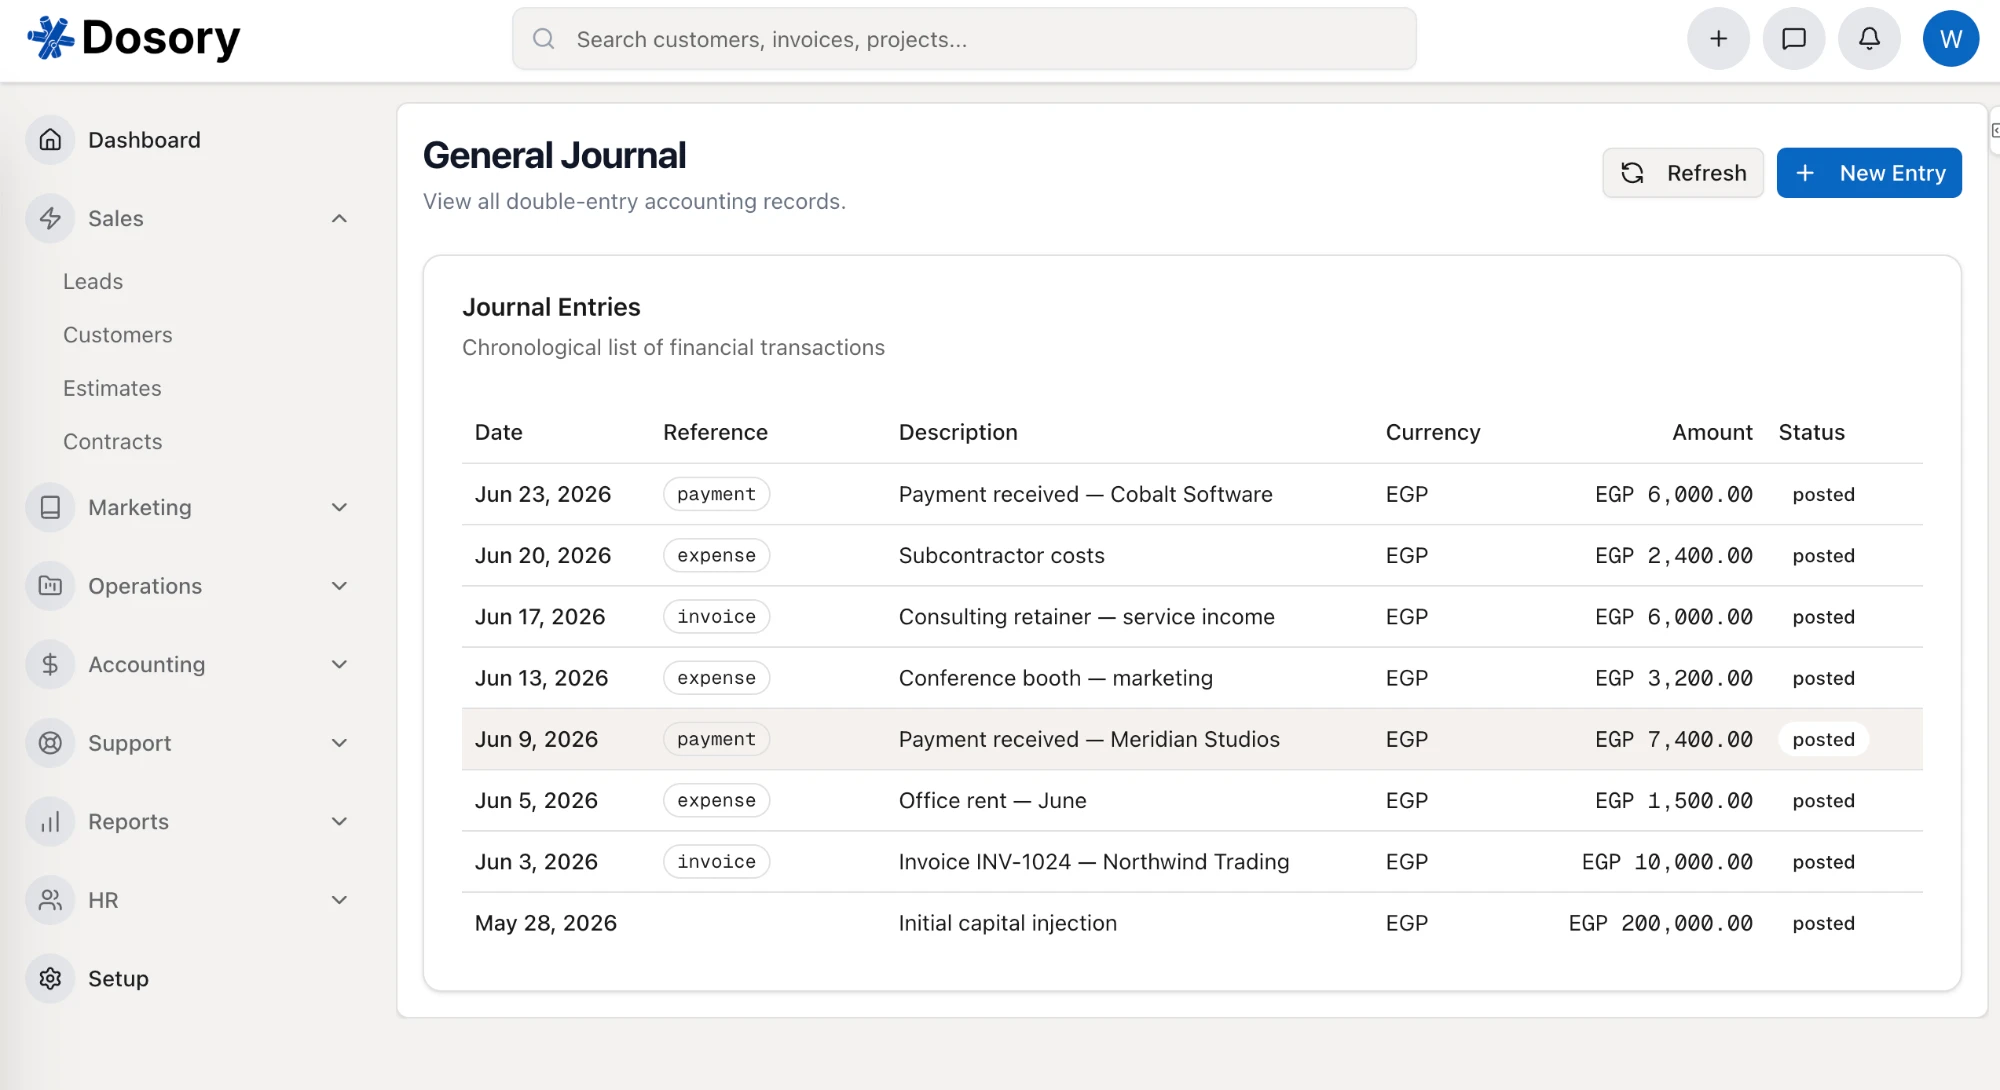This screenshot has width=2000, height=1090.
Task: Click posted status on Meridian Studios row
Action: click(1823, 739)
